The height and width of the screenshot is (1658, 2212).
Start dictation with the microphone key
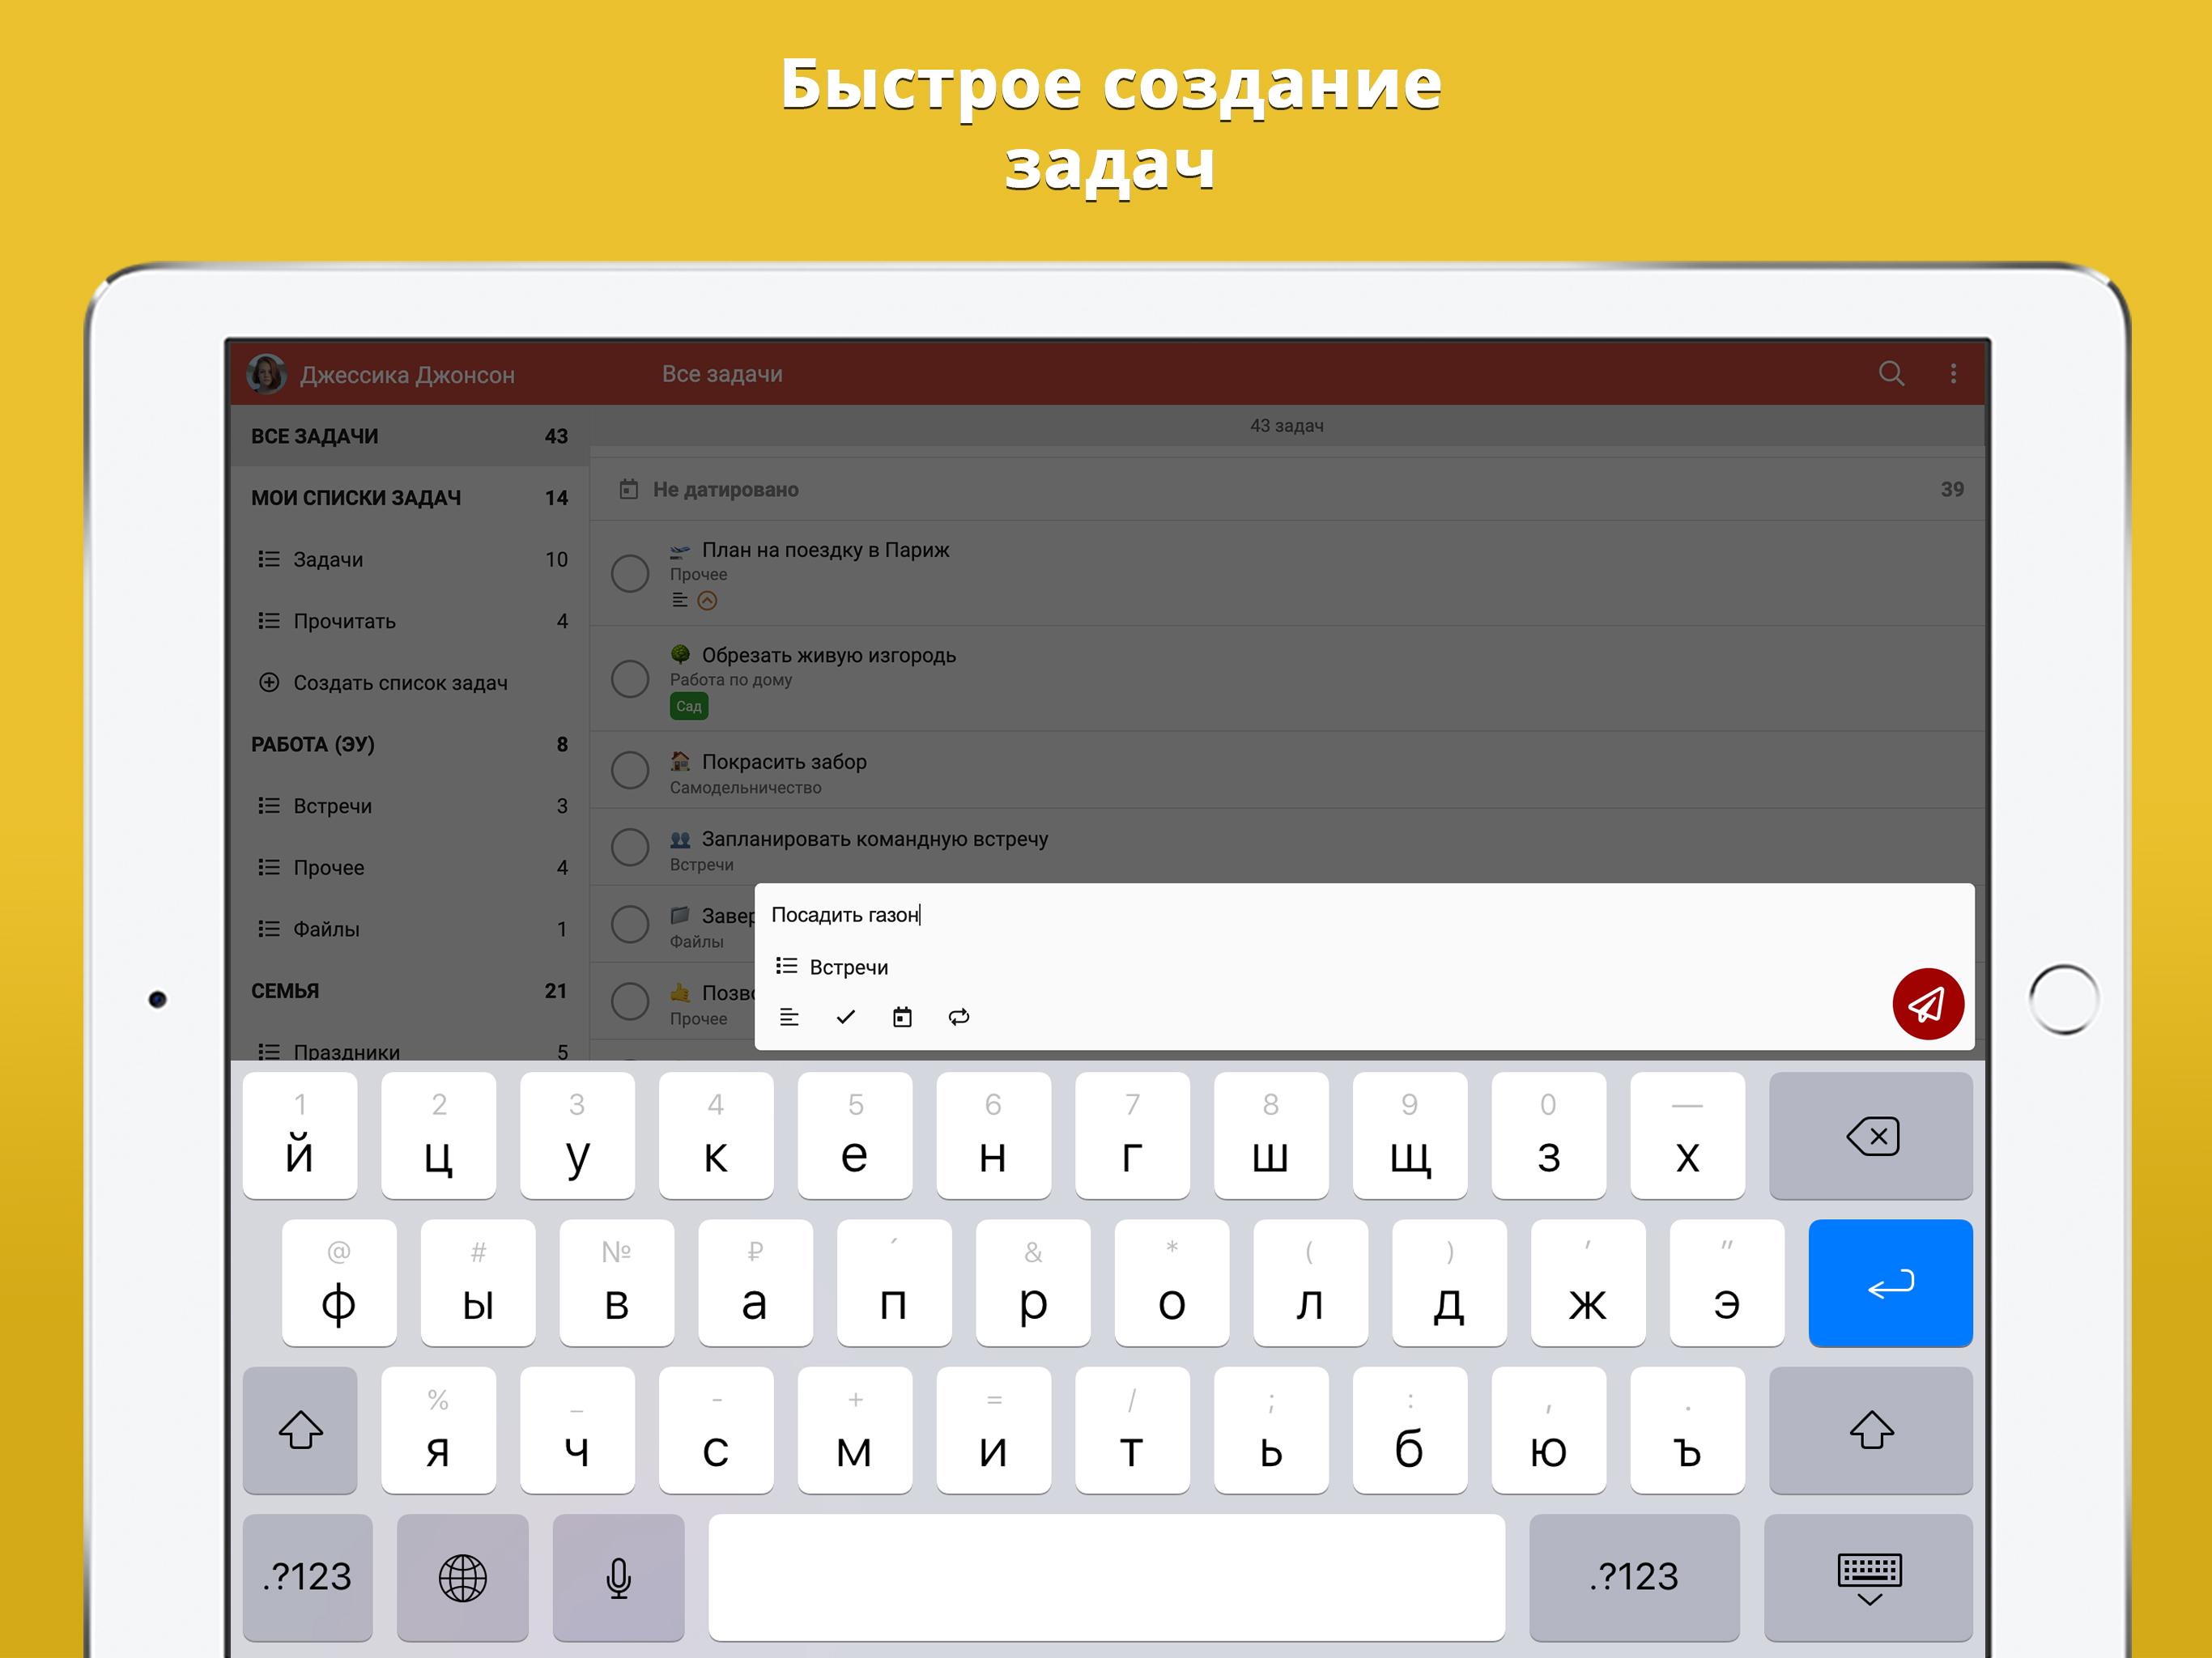[618, 1577]
